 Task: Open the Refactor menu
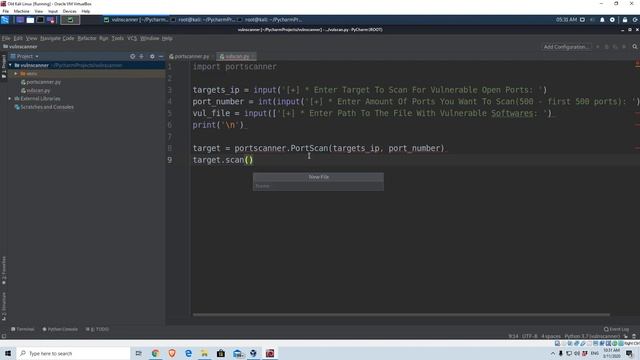point(87,38)
